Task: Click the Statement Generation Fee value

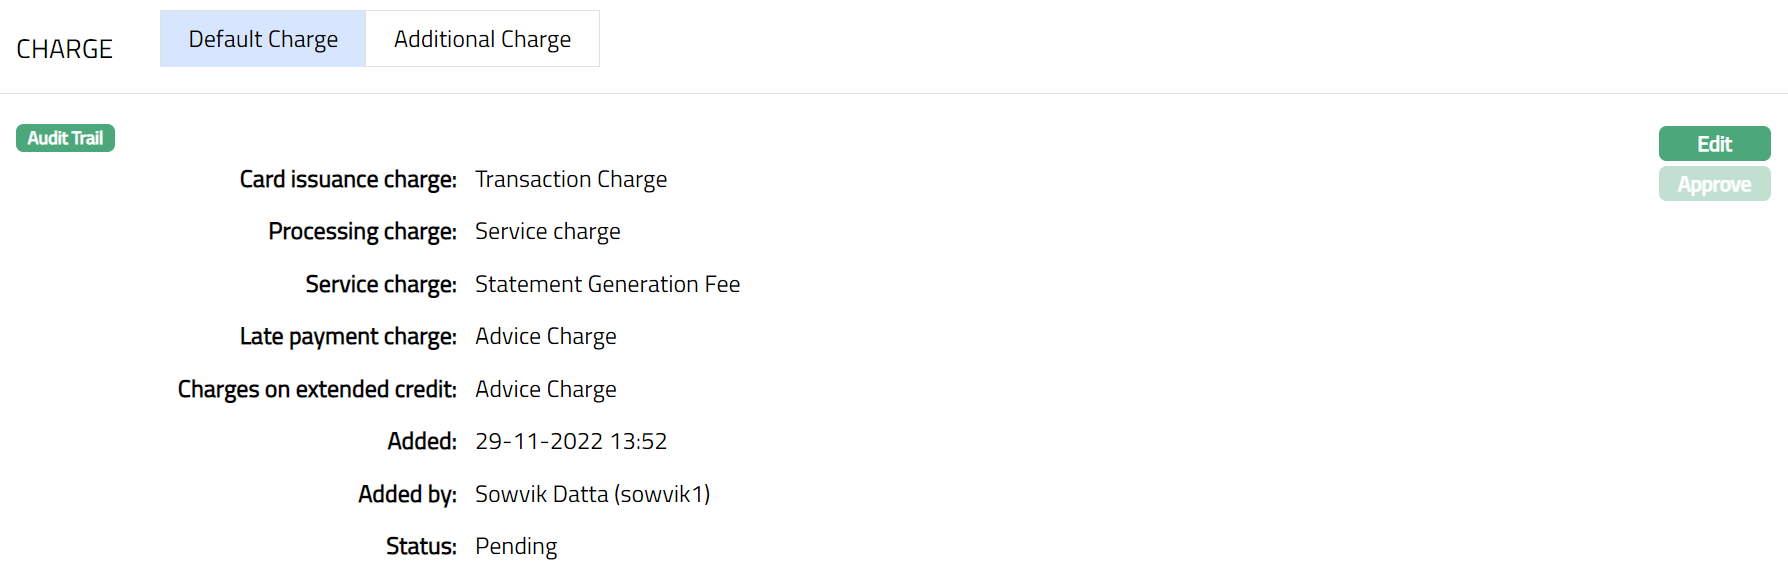Action: click(607, 284)
